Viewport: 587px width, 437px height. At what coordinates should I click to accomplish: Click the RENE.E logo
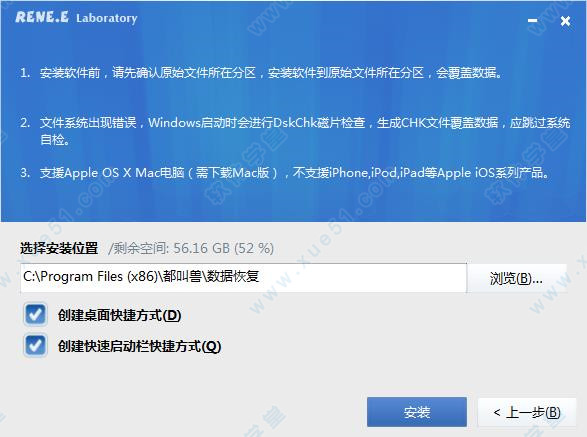[x=42, y=17]
